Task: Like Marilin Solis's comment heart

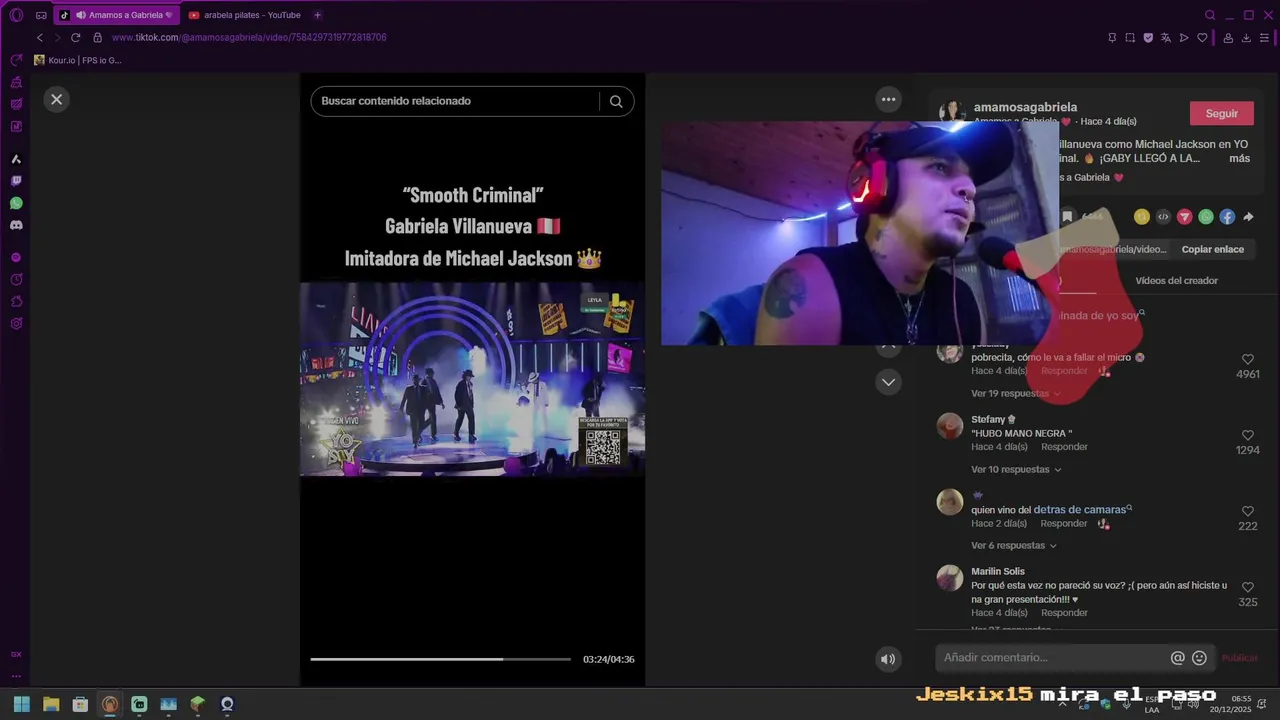Action: pyautogui.click(x=1248, y=587)
